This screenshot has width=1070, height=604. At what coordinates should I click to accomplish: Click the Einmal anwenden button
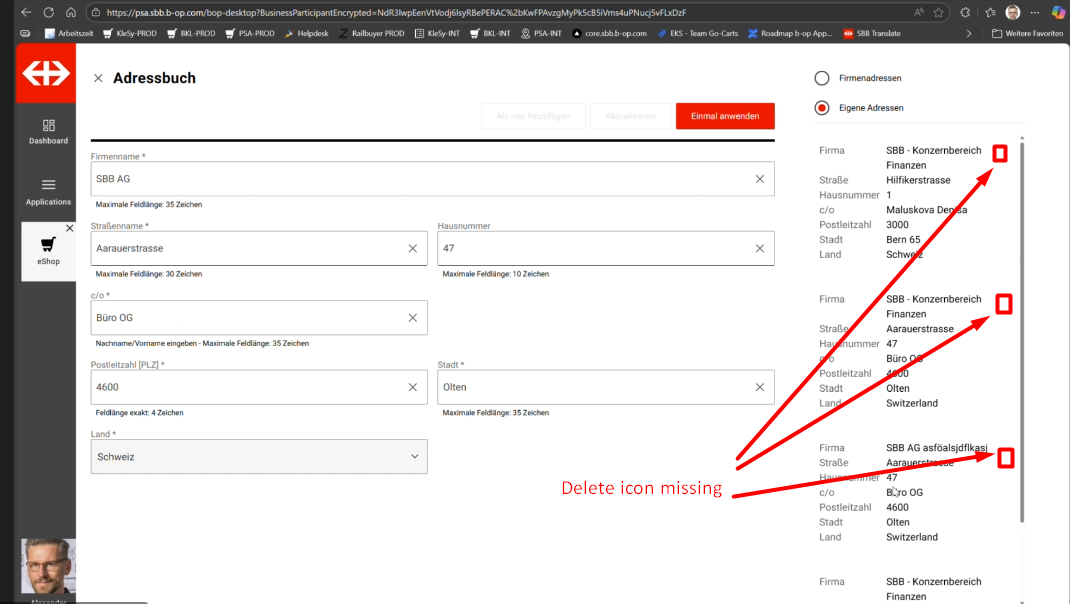click(724, 116)
